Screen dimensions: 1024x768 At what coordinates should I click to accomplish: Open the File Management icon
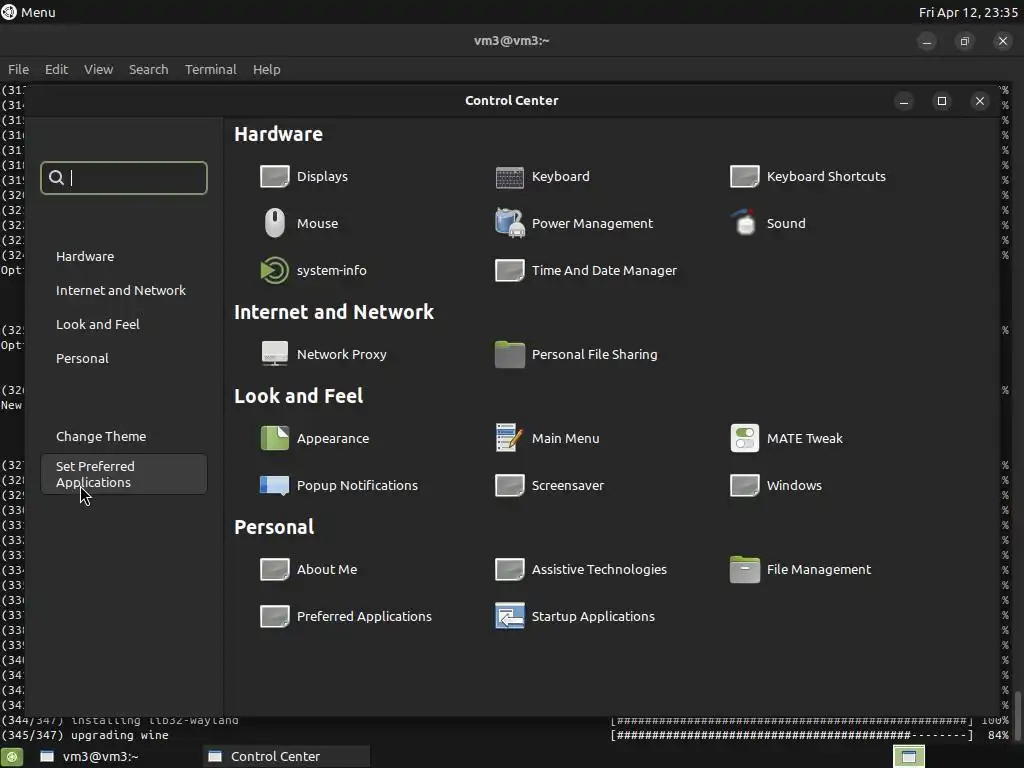[744, 569]
